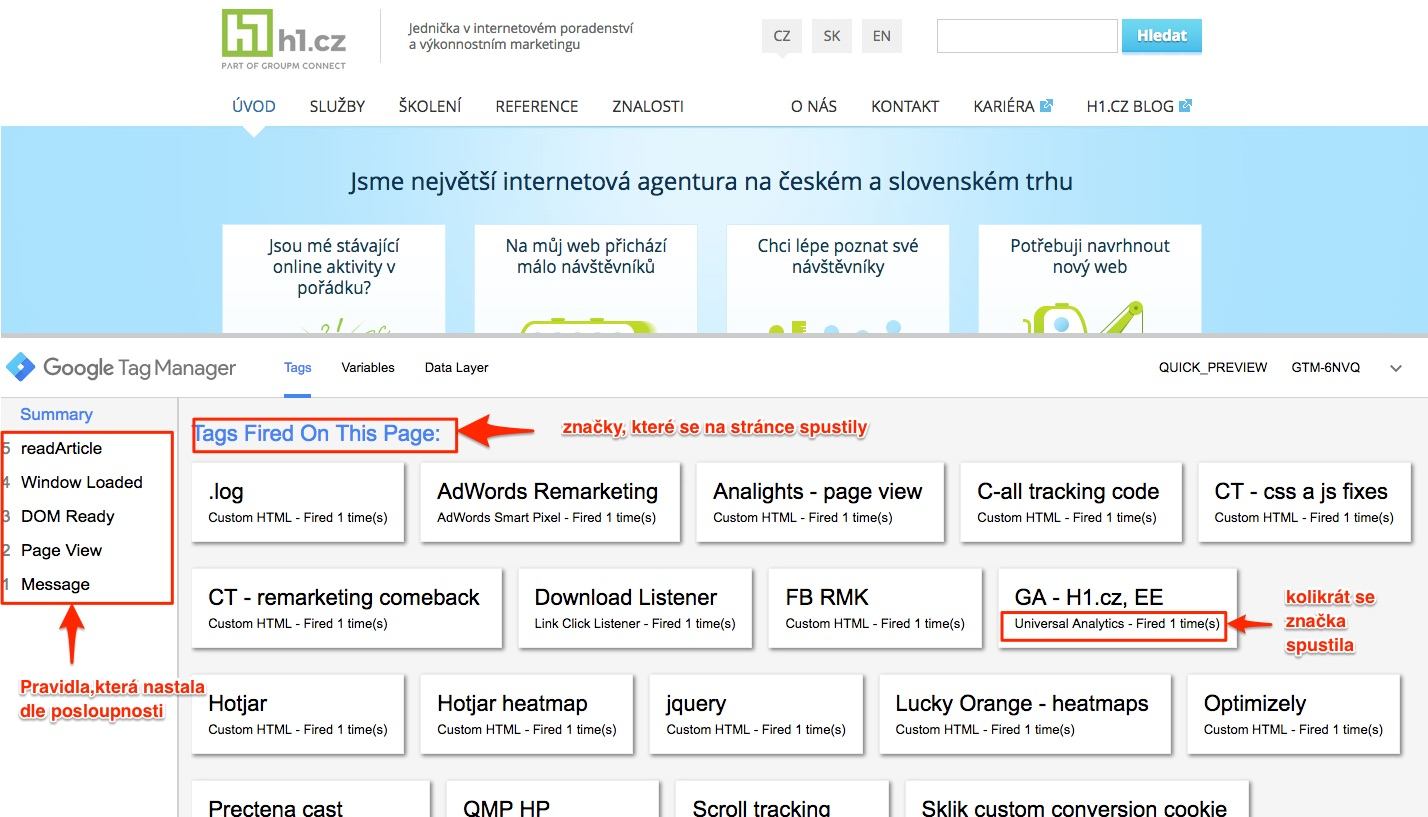This screenshot has height=817, width=1428.
Task: Open the AdWords Remarketing tag card
Action: [548, 502]
